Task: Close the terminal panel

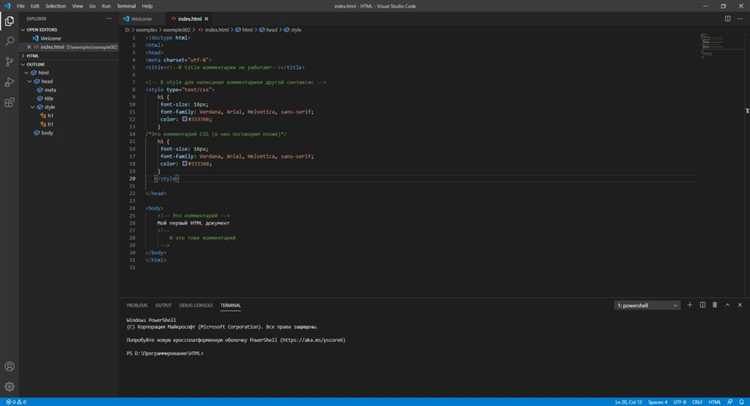Action: pos(740,305)
